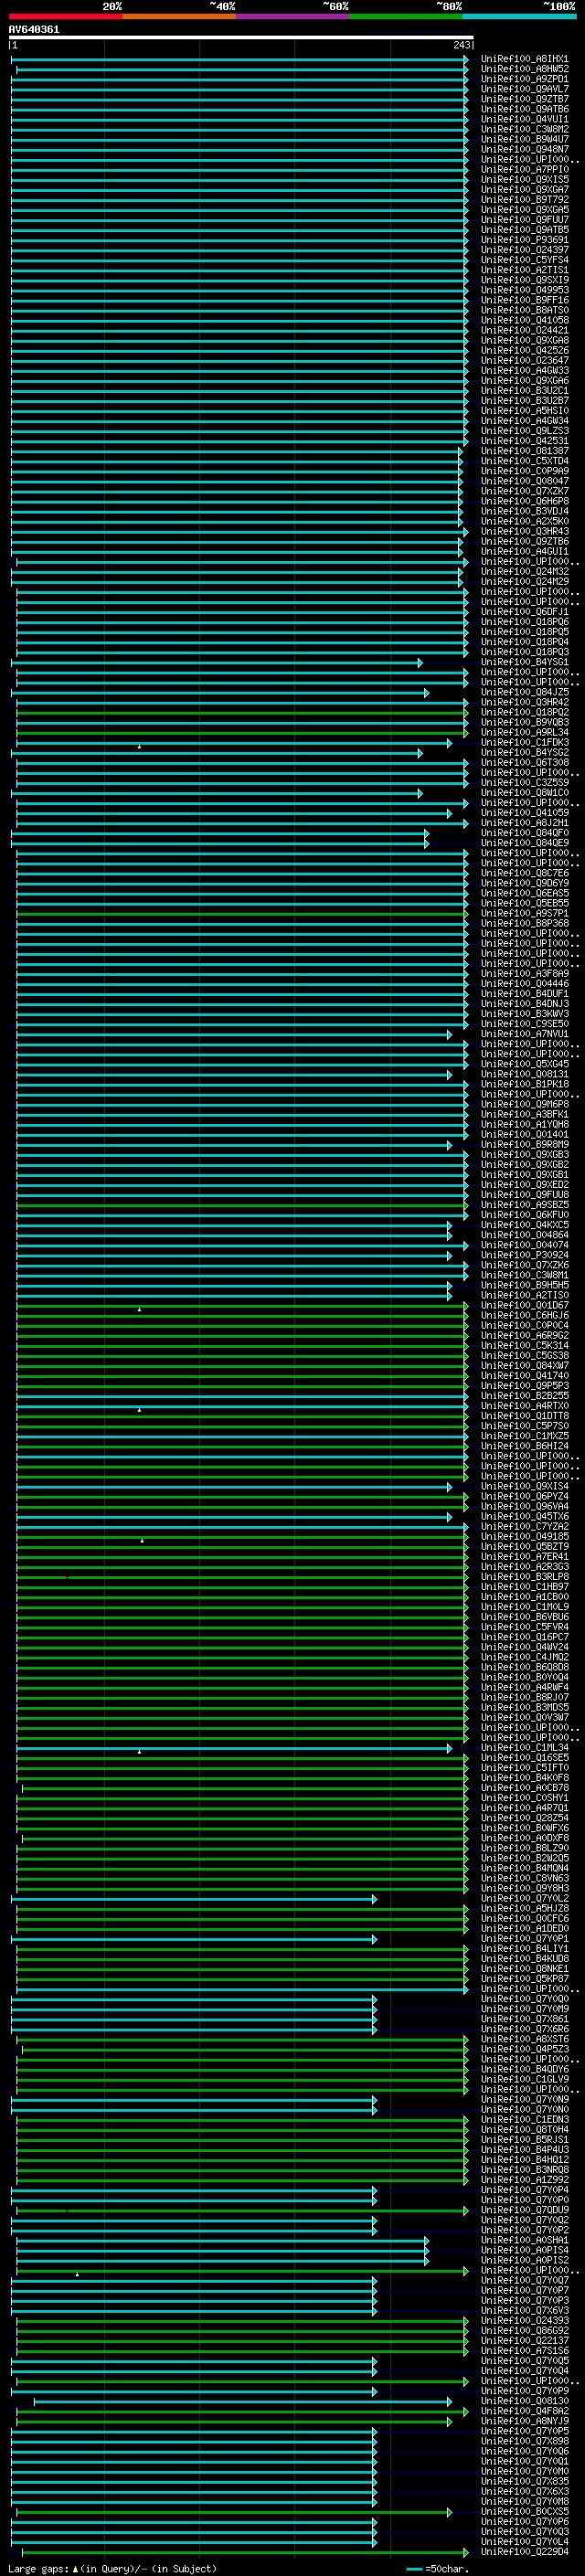The height and width of the screenshot is (2576, 585).
Task: Open hit UniRef100_Q4VUI1
Action: click(524, 119)
